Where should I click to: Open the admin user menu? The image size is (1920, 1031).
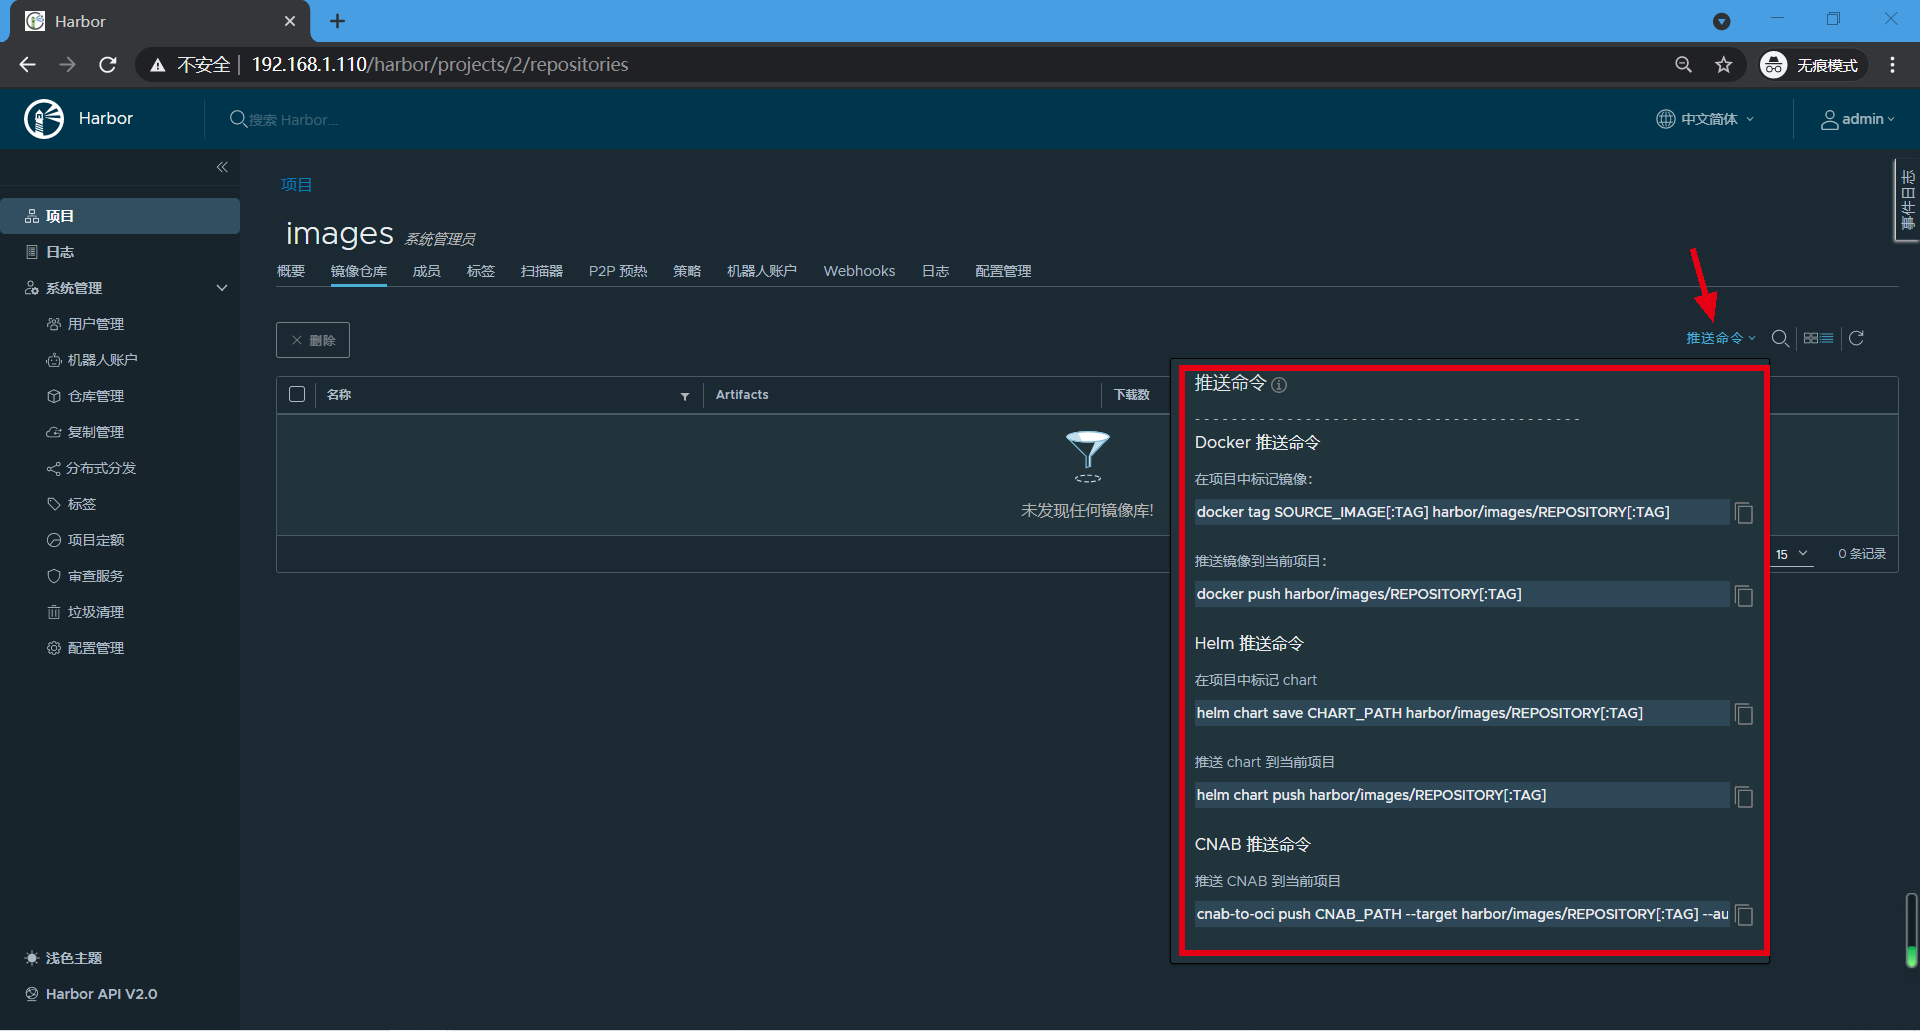pyautogui.click(x=1858, y=119)
